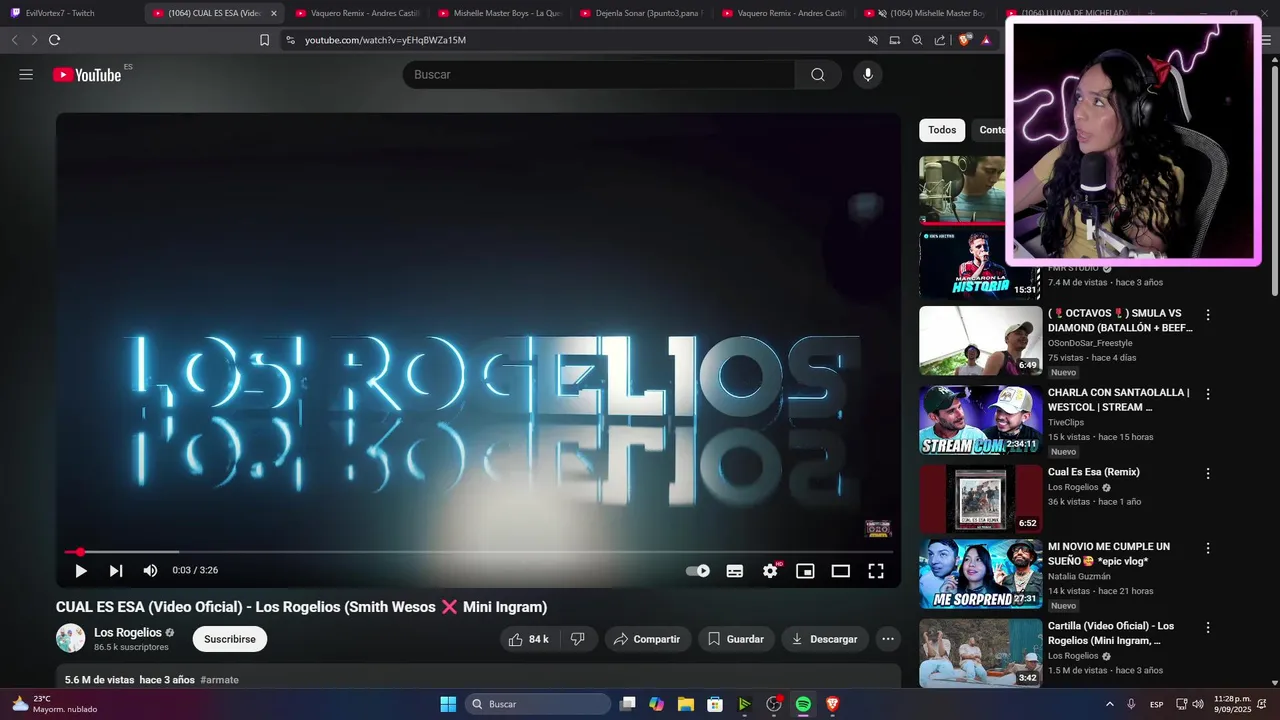
Task: Open options for CHARLA CON SANTAOLALLA video
Action: 1208,394
